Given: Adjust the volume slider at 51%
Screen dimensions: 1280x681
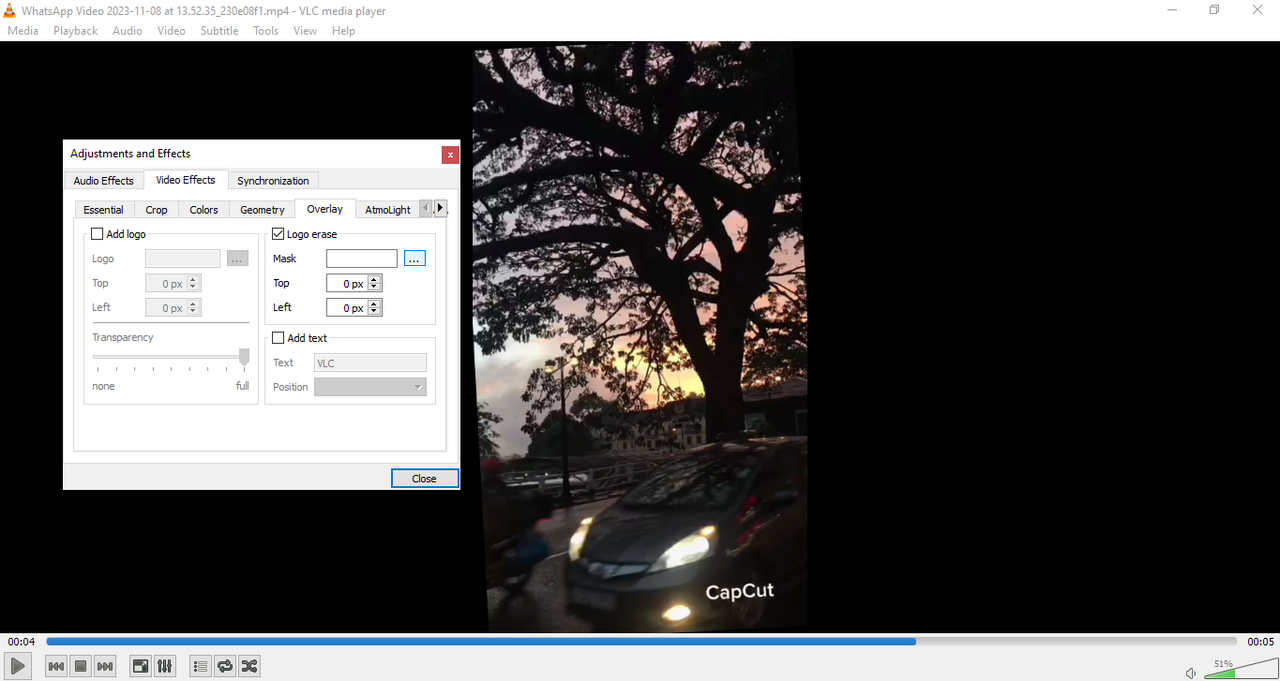Looking at the screenshot, I should point(1240,670).
